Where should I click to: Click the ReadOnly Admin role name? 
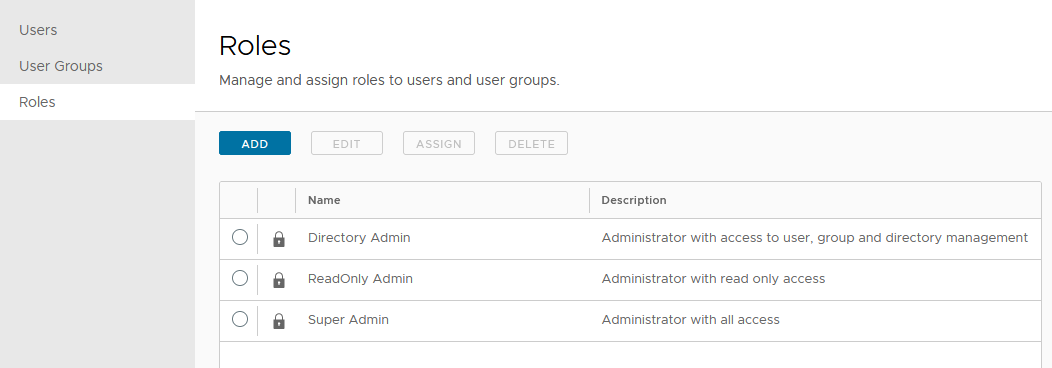click(360, 279)
